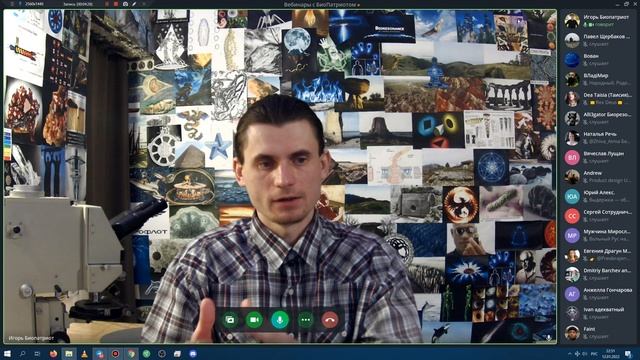Select participant ВладМир

[598, 79]
